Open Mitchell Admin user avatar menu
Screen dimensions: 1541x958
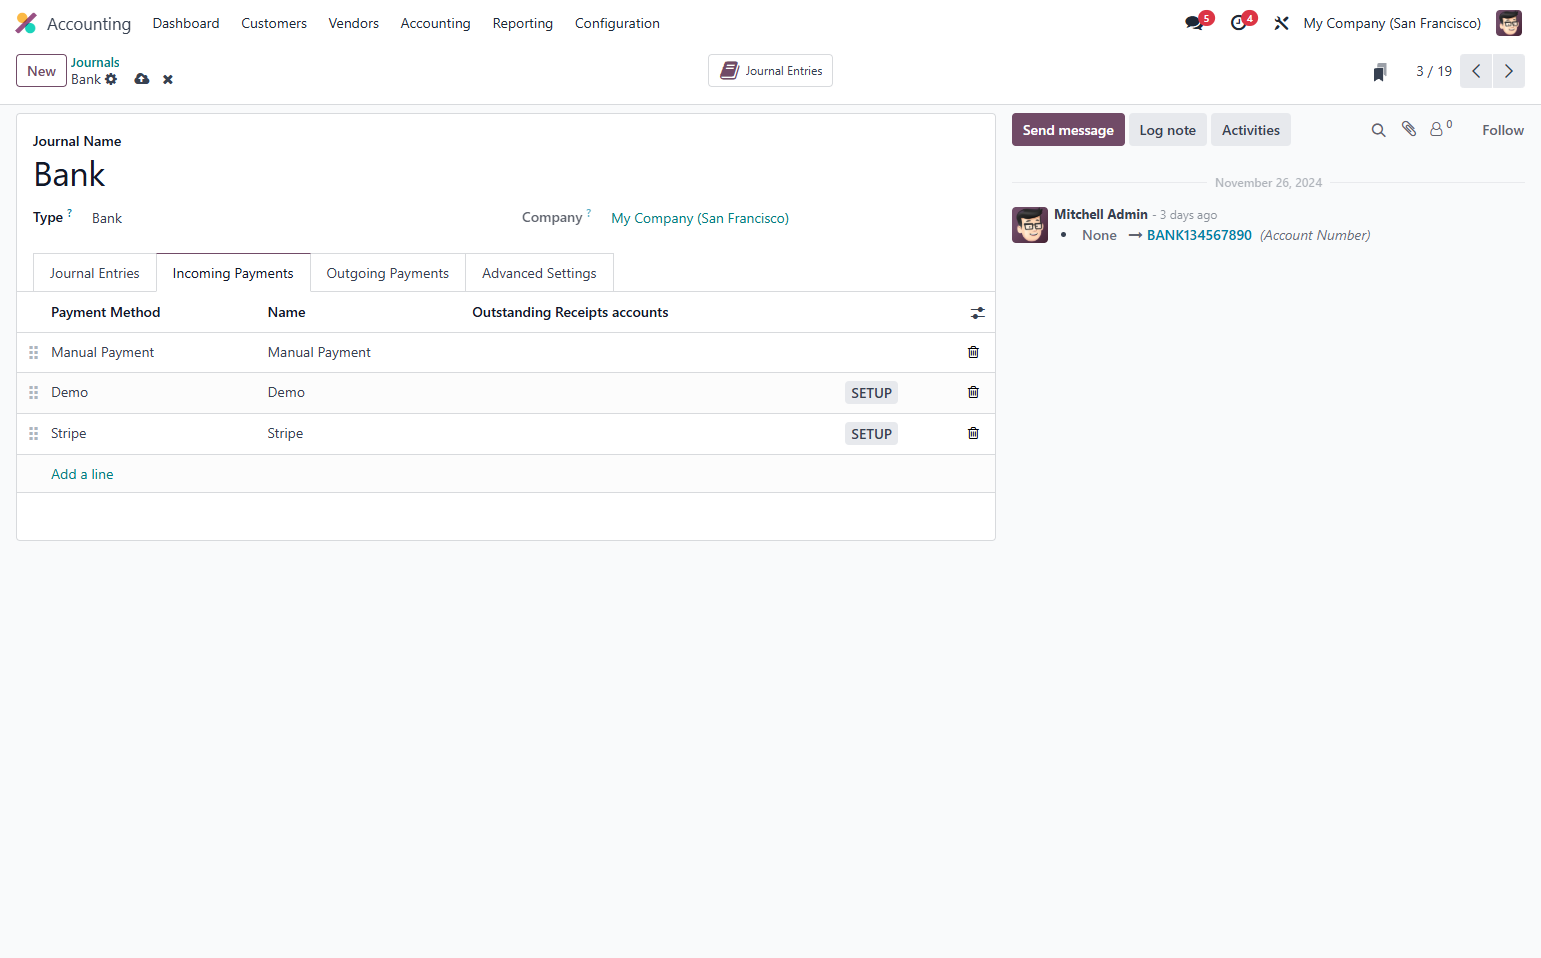tap(1508, 23)
